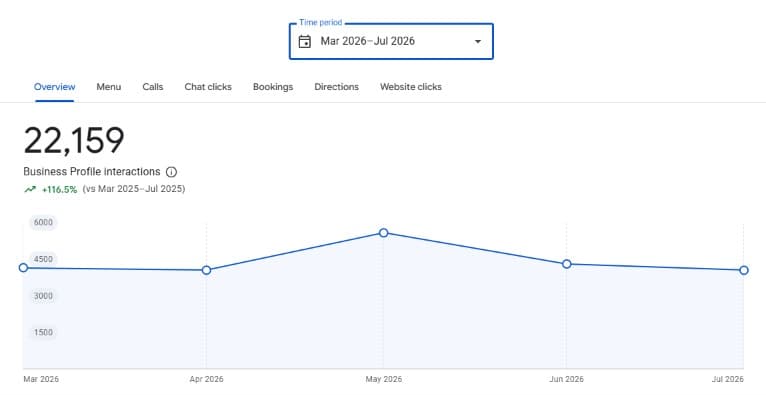Select the Calls tab
Image resolution: width=766 pixels, height=395 pixels.
pyautogui.click(x=152, y=87)
